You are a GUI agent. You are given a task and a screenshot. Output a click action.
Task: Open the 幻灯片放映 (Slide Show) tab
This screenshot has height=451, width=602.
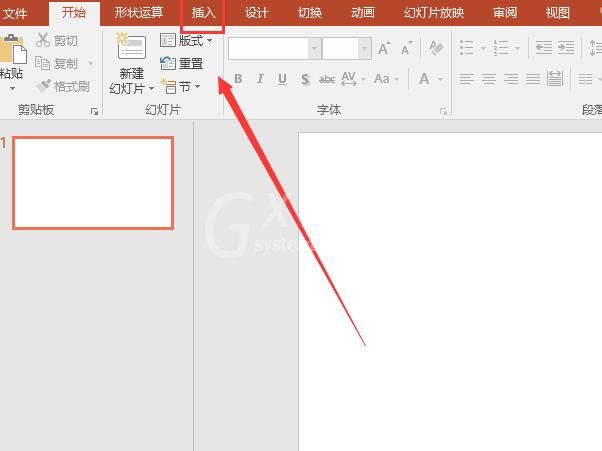click(x=434, y=13)
